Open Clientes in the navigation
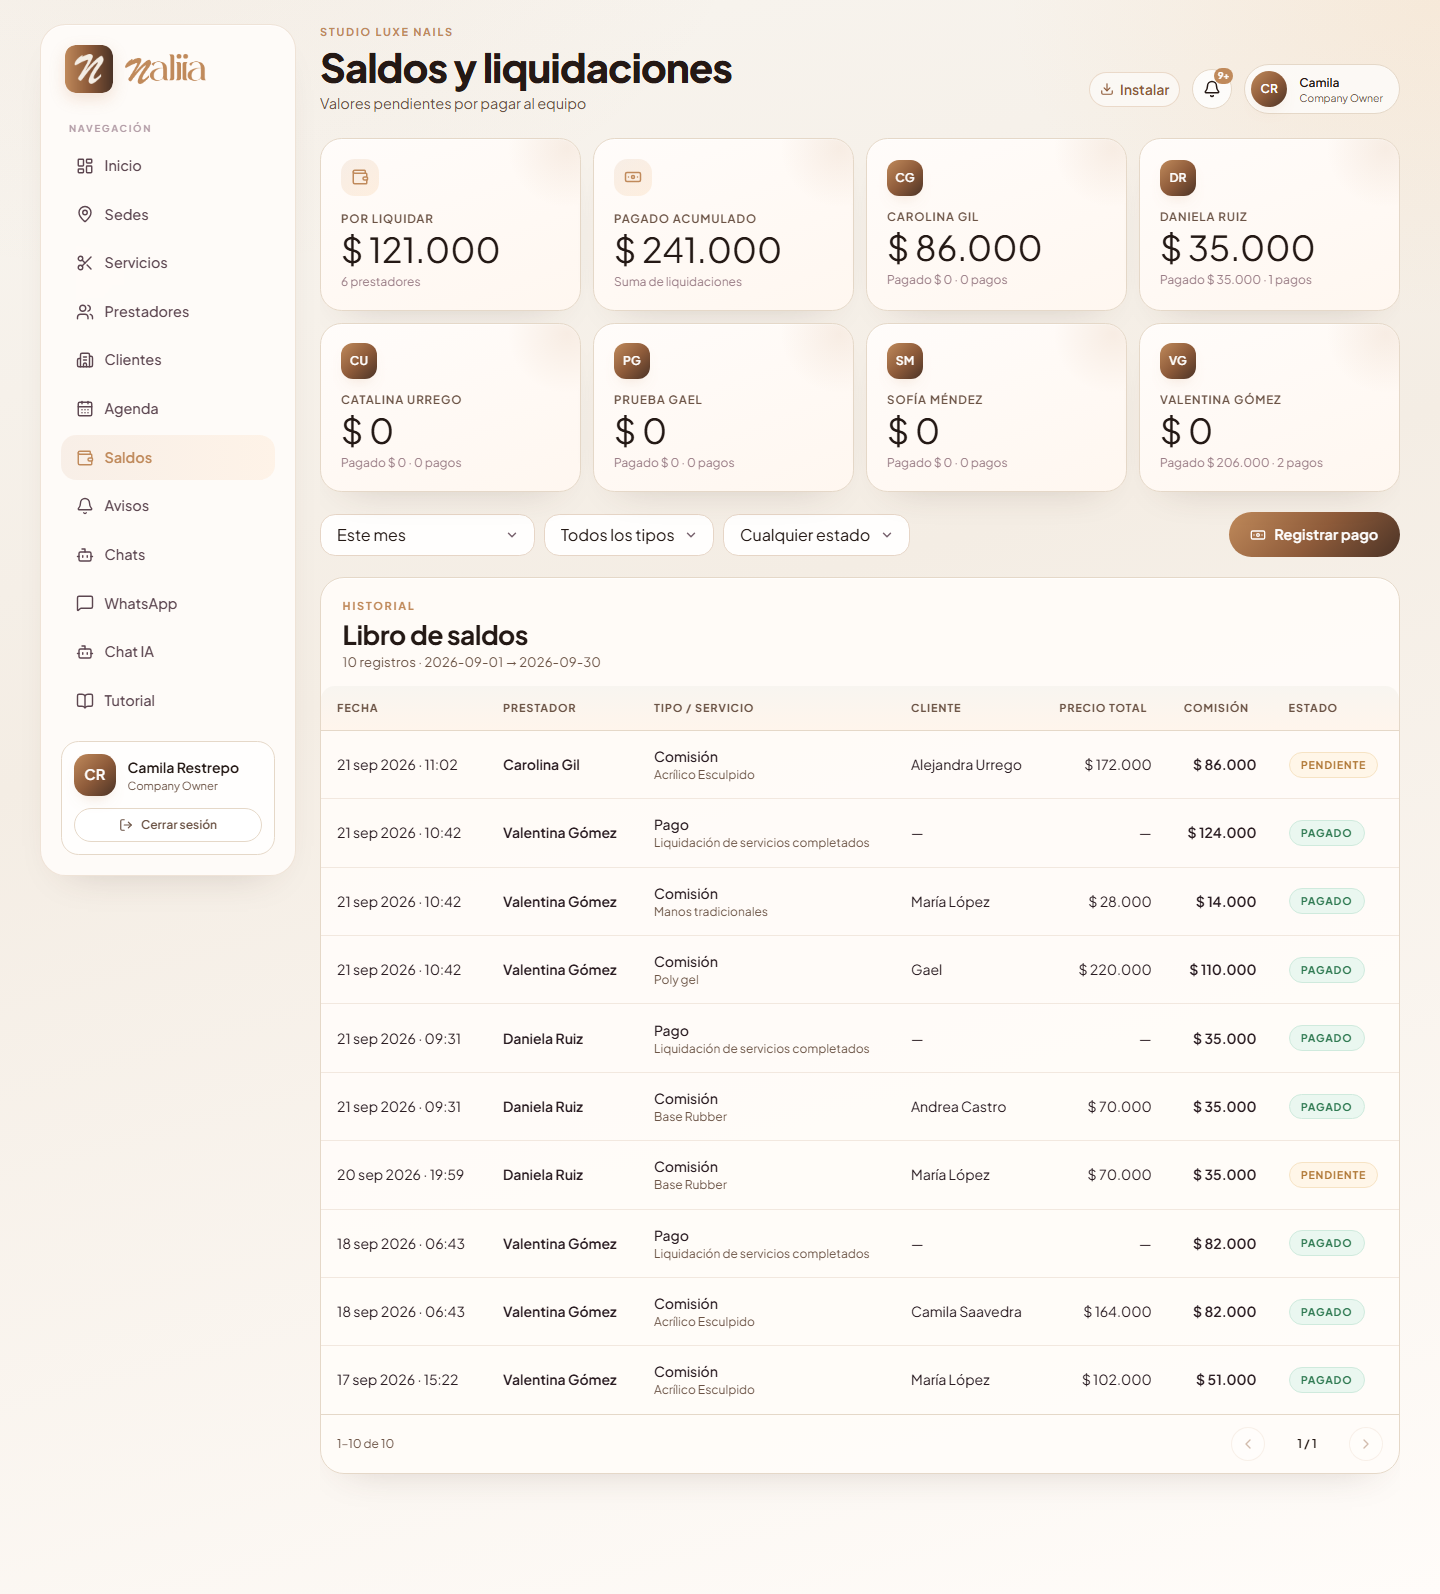 pyautogui.click(x=168, y=360)
